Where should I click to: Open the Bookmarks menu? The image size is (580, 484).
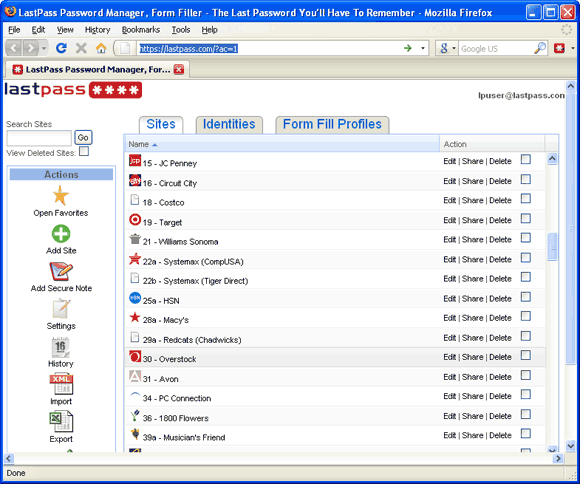141,30
